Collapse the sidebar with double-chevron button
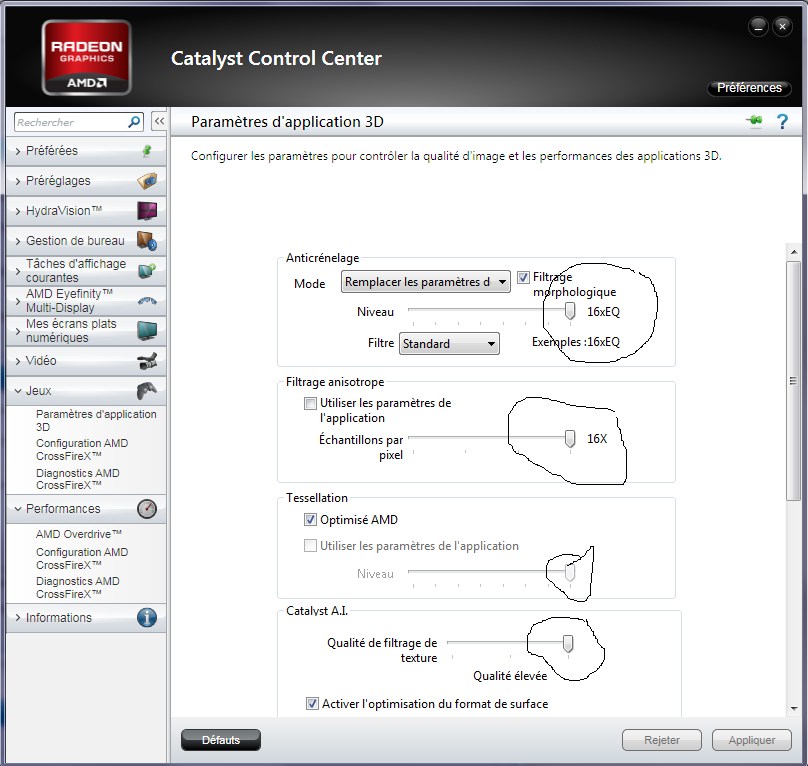The width and height of the screenshot is (808, 766). click(159, 122)
